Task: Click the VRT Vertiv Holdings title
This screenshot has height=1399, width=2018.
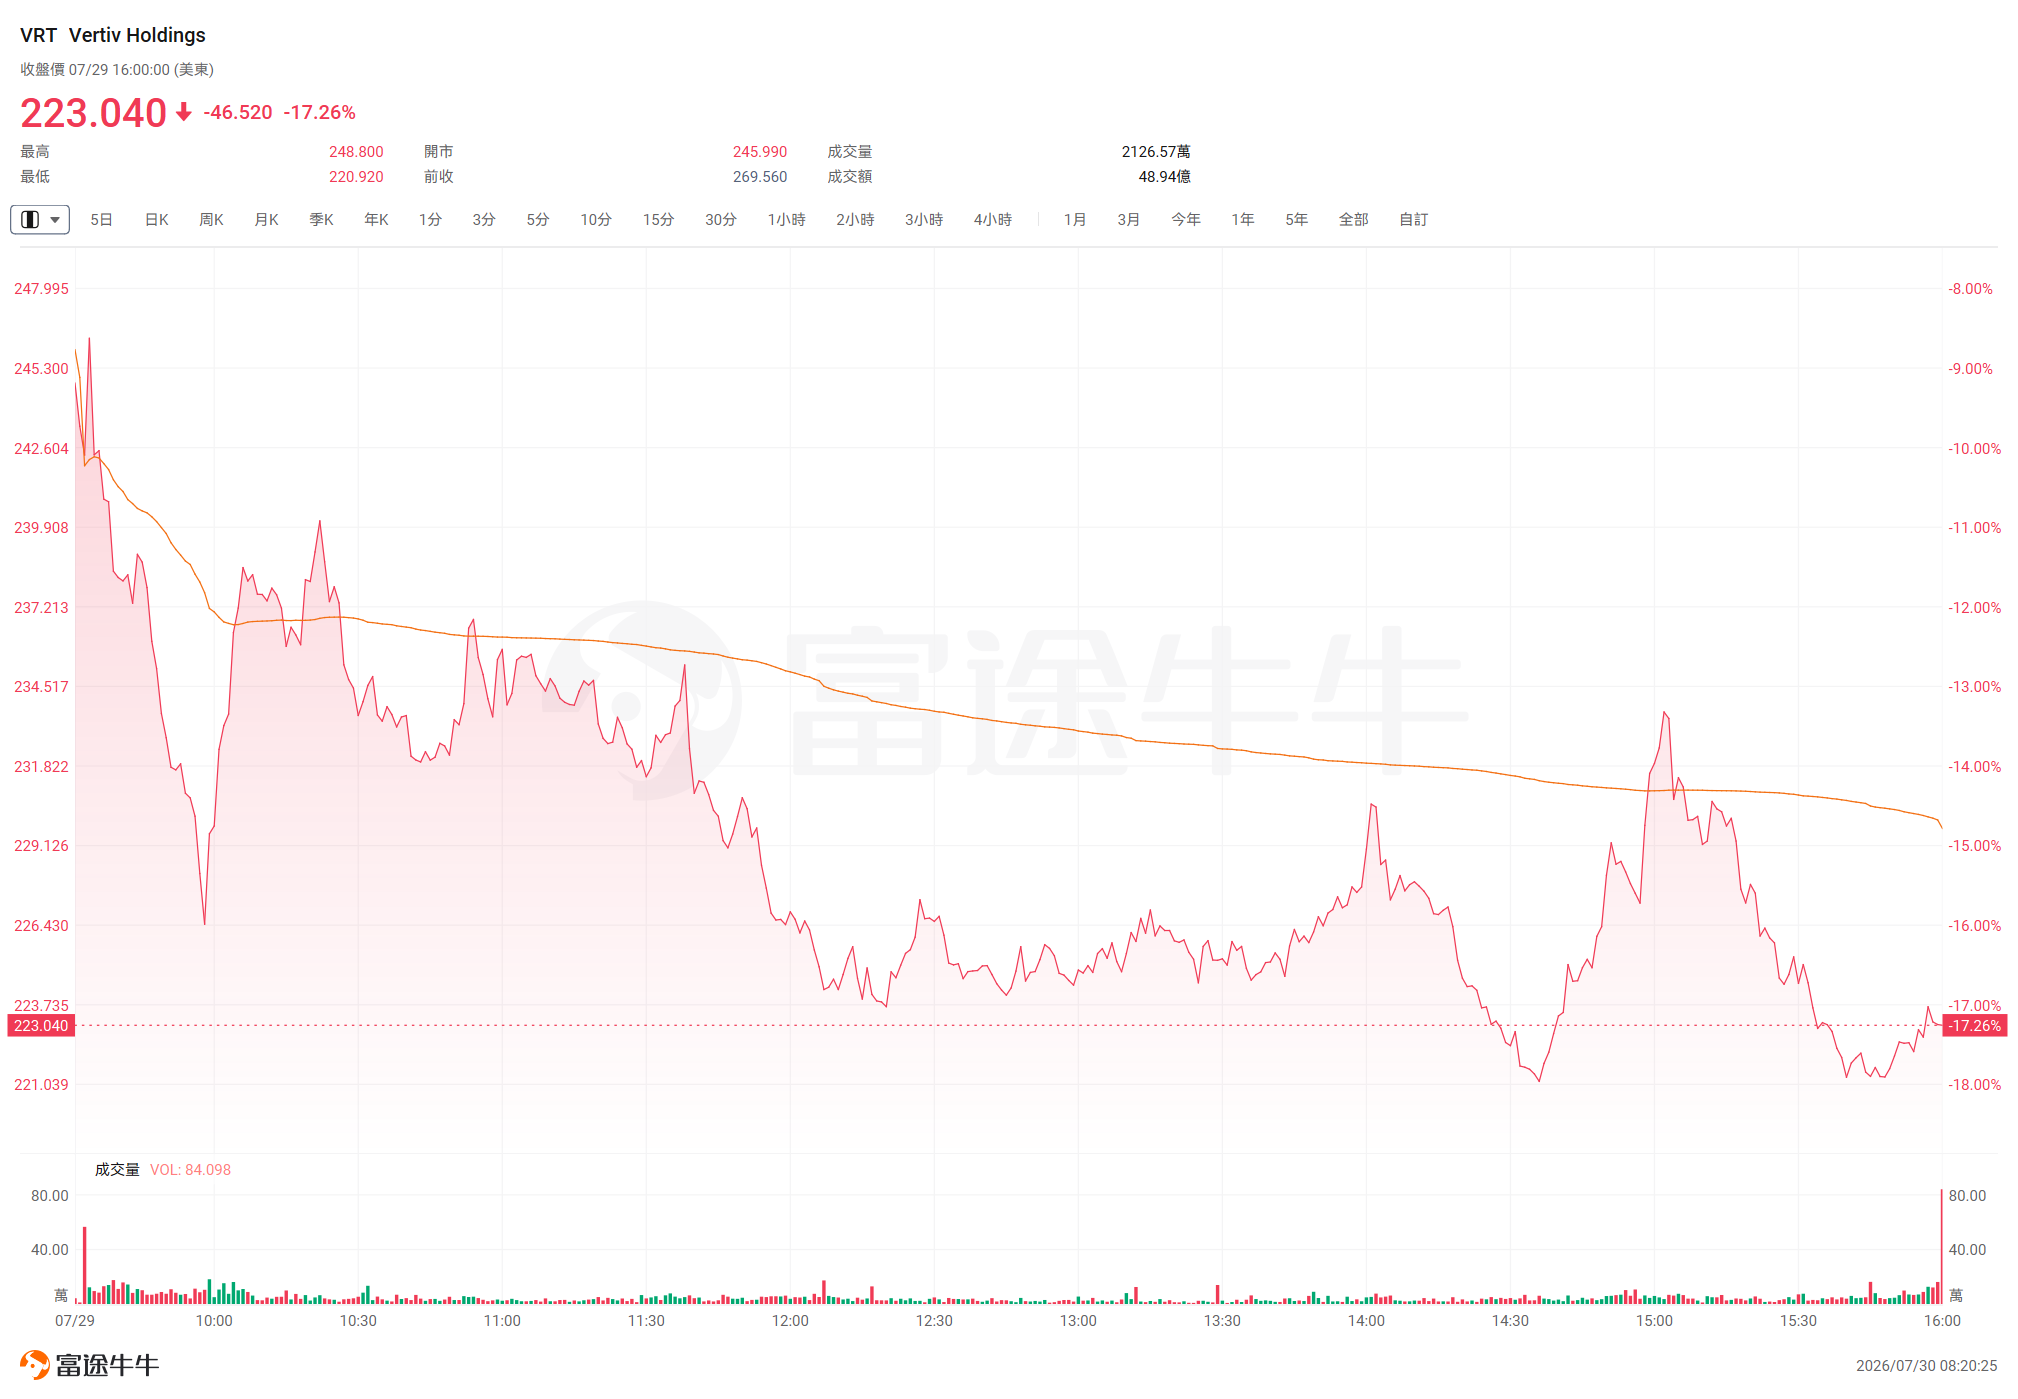Action: pyautogui.click(x=113, y=35)
